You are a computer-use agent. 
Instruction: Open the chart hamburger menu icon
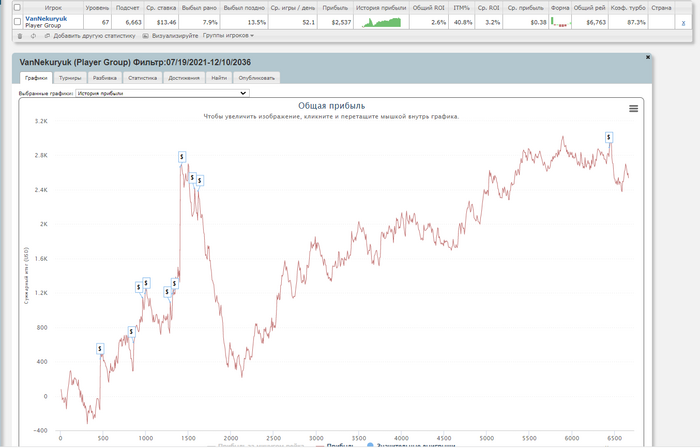[633, 108]
